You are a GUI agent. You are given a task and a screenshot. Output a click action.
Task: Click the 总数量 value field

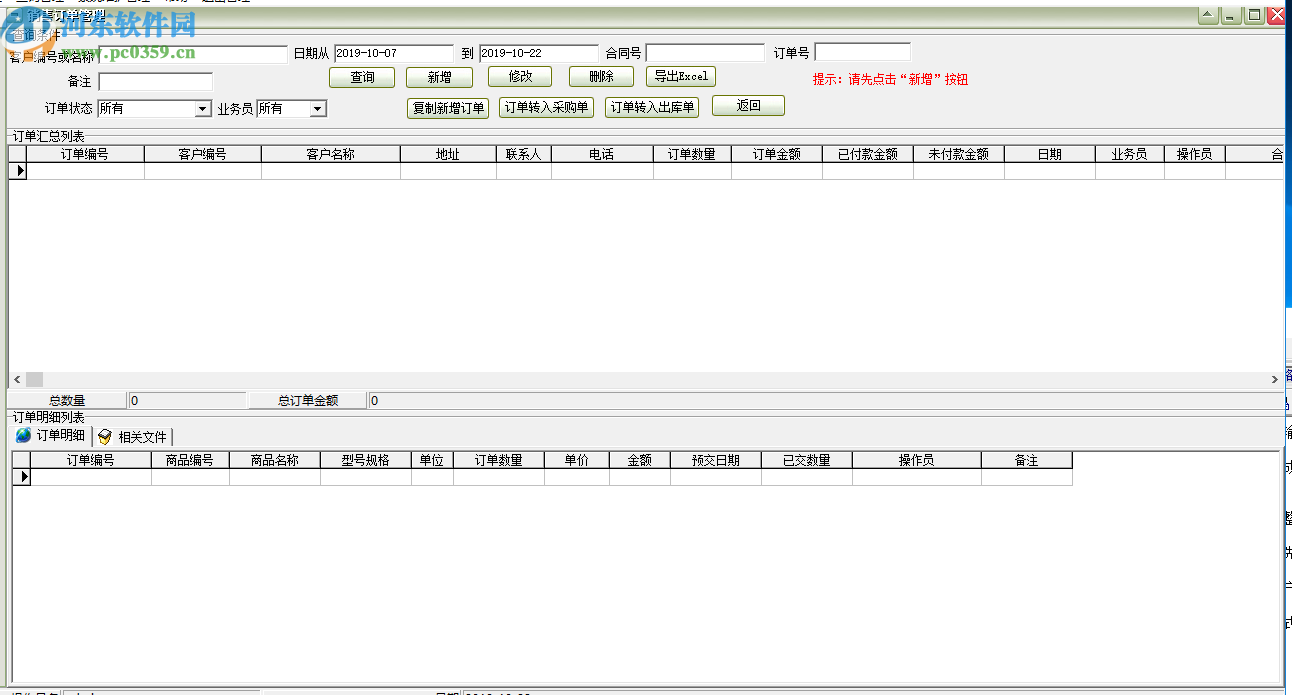[187, 400]
